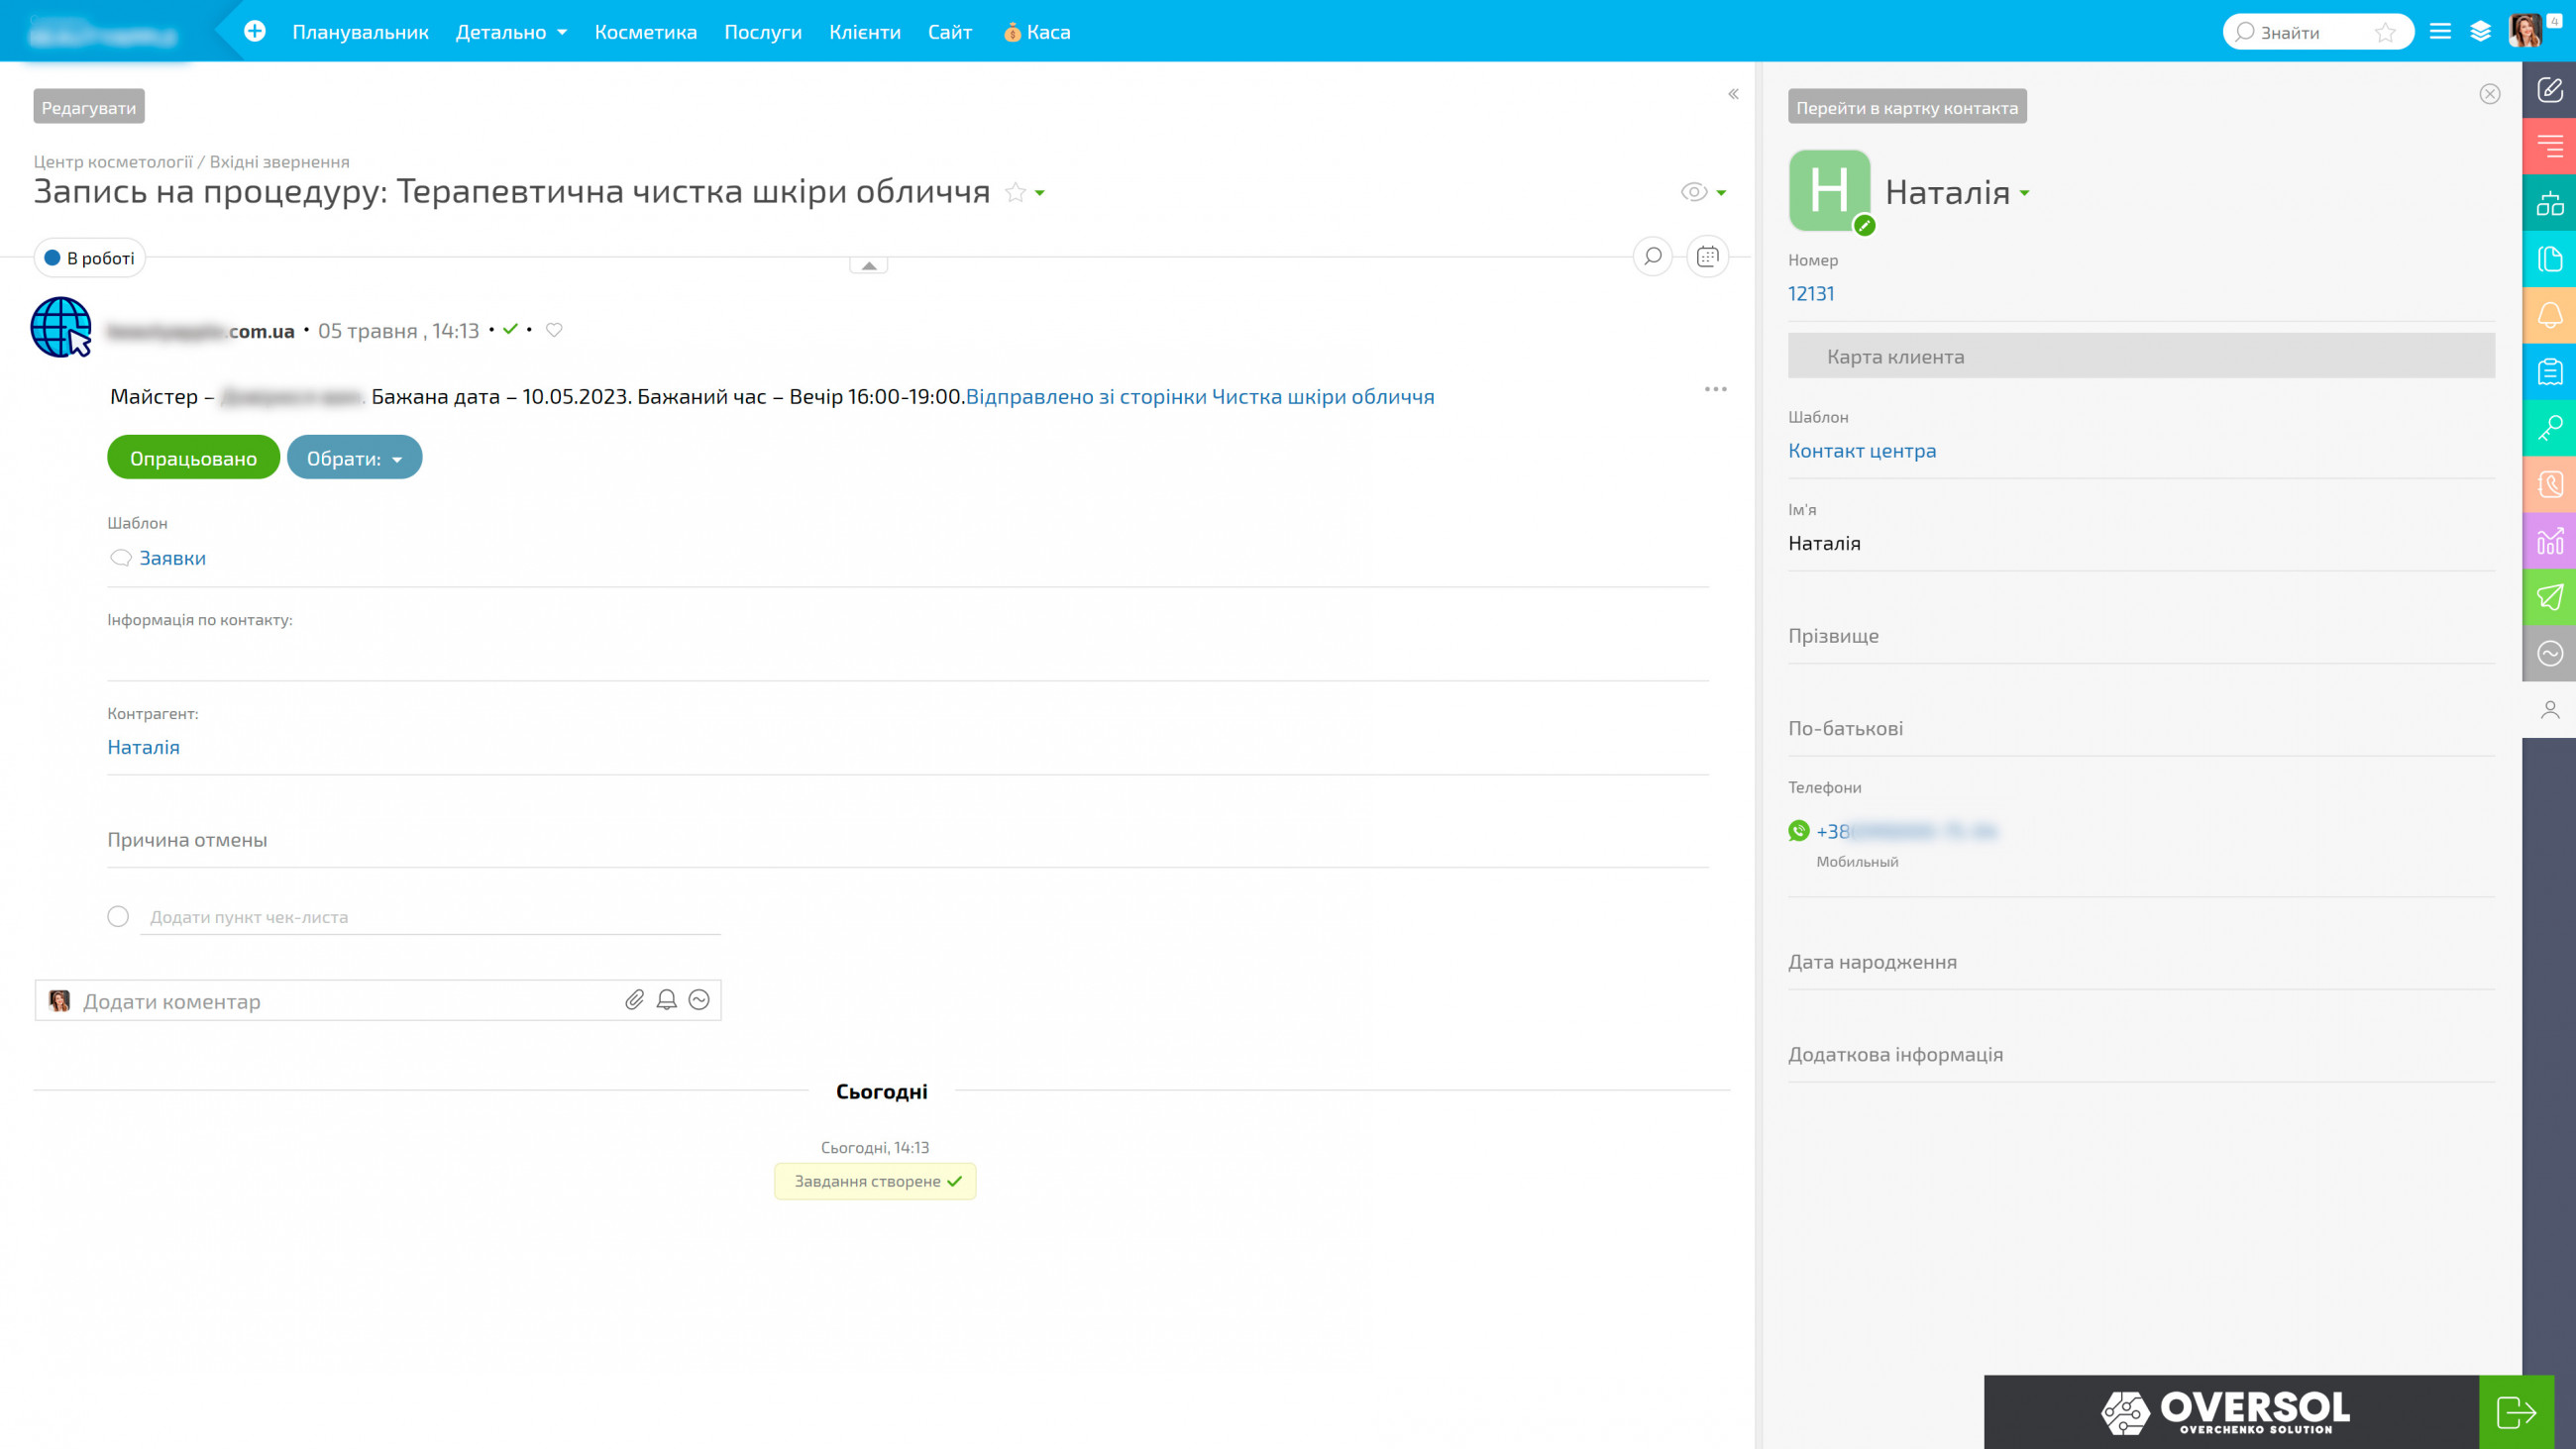
Task: Click WhatsApp icon next to phone number
Action: point(1799,831)
